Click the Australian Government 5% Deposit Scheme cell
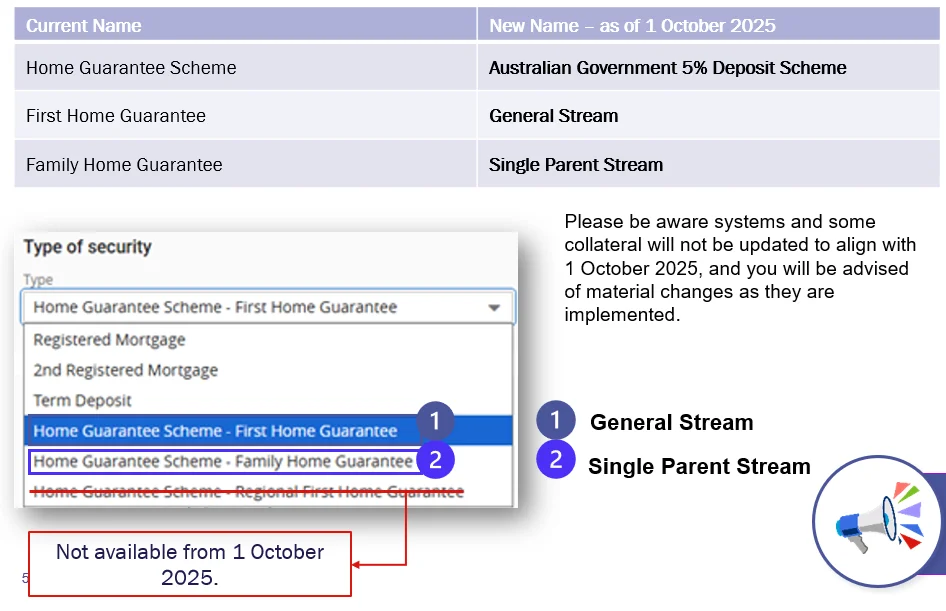Image resolution: width=946 pixels, height=611 pixels. coord(708,68)
